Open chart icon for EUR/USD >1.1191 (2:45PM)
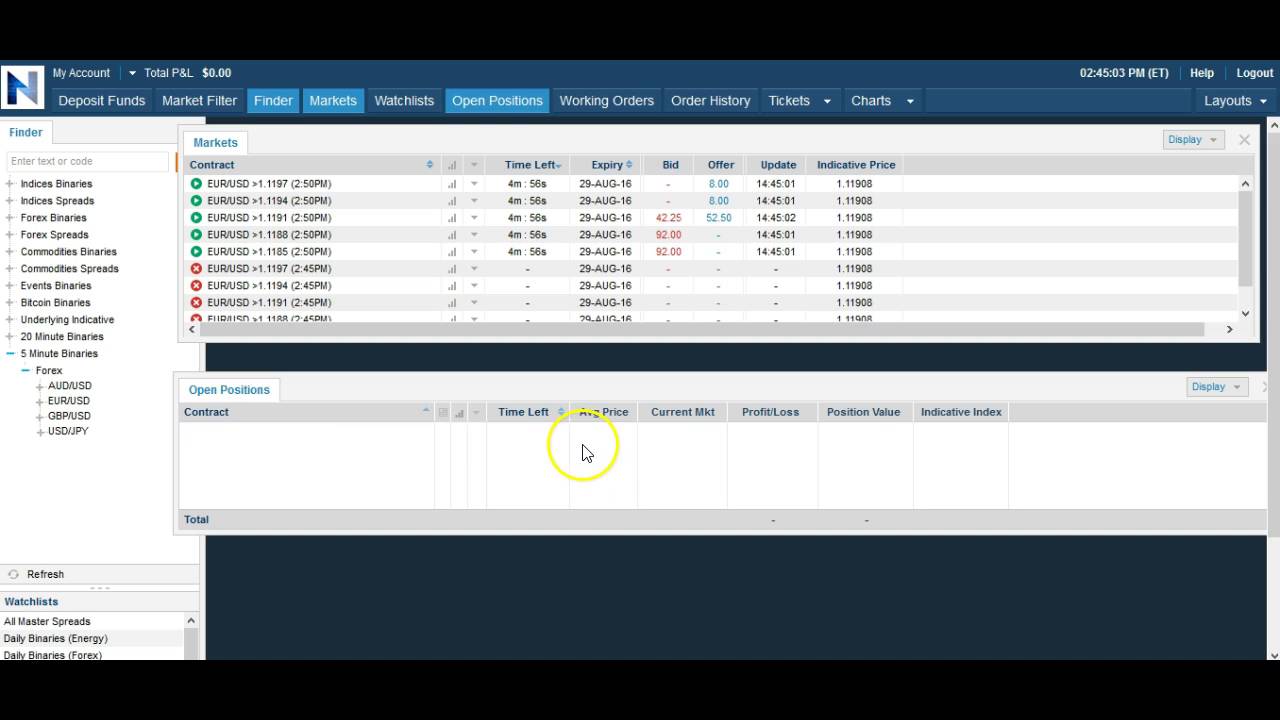The width and height of the screenshot is (1280, 720). click(452, 303)
